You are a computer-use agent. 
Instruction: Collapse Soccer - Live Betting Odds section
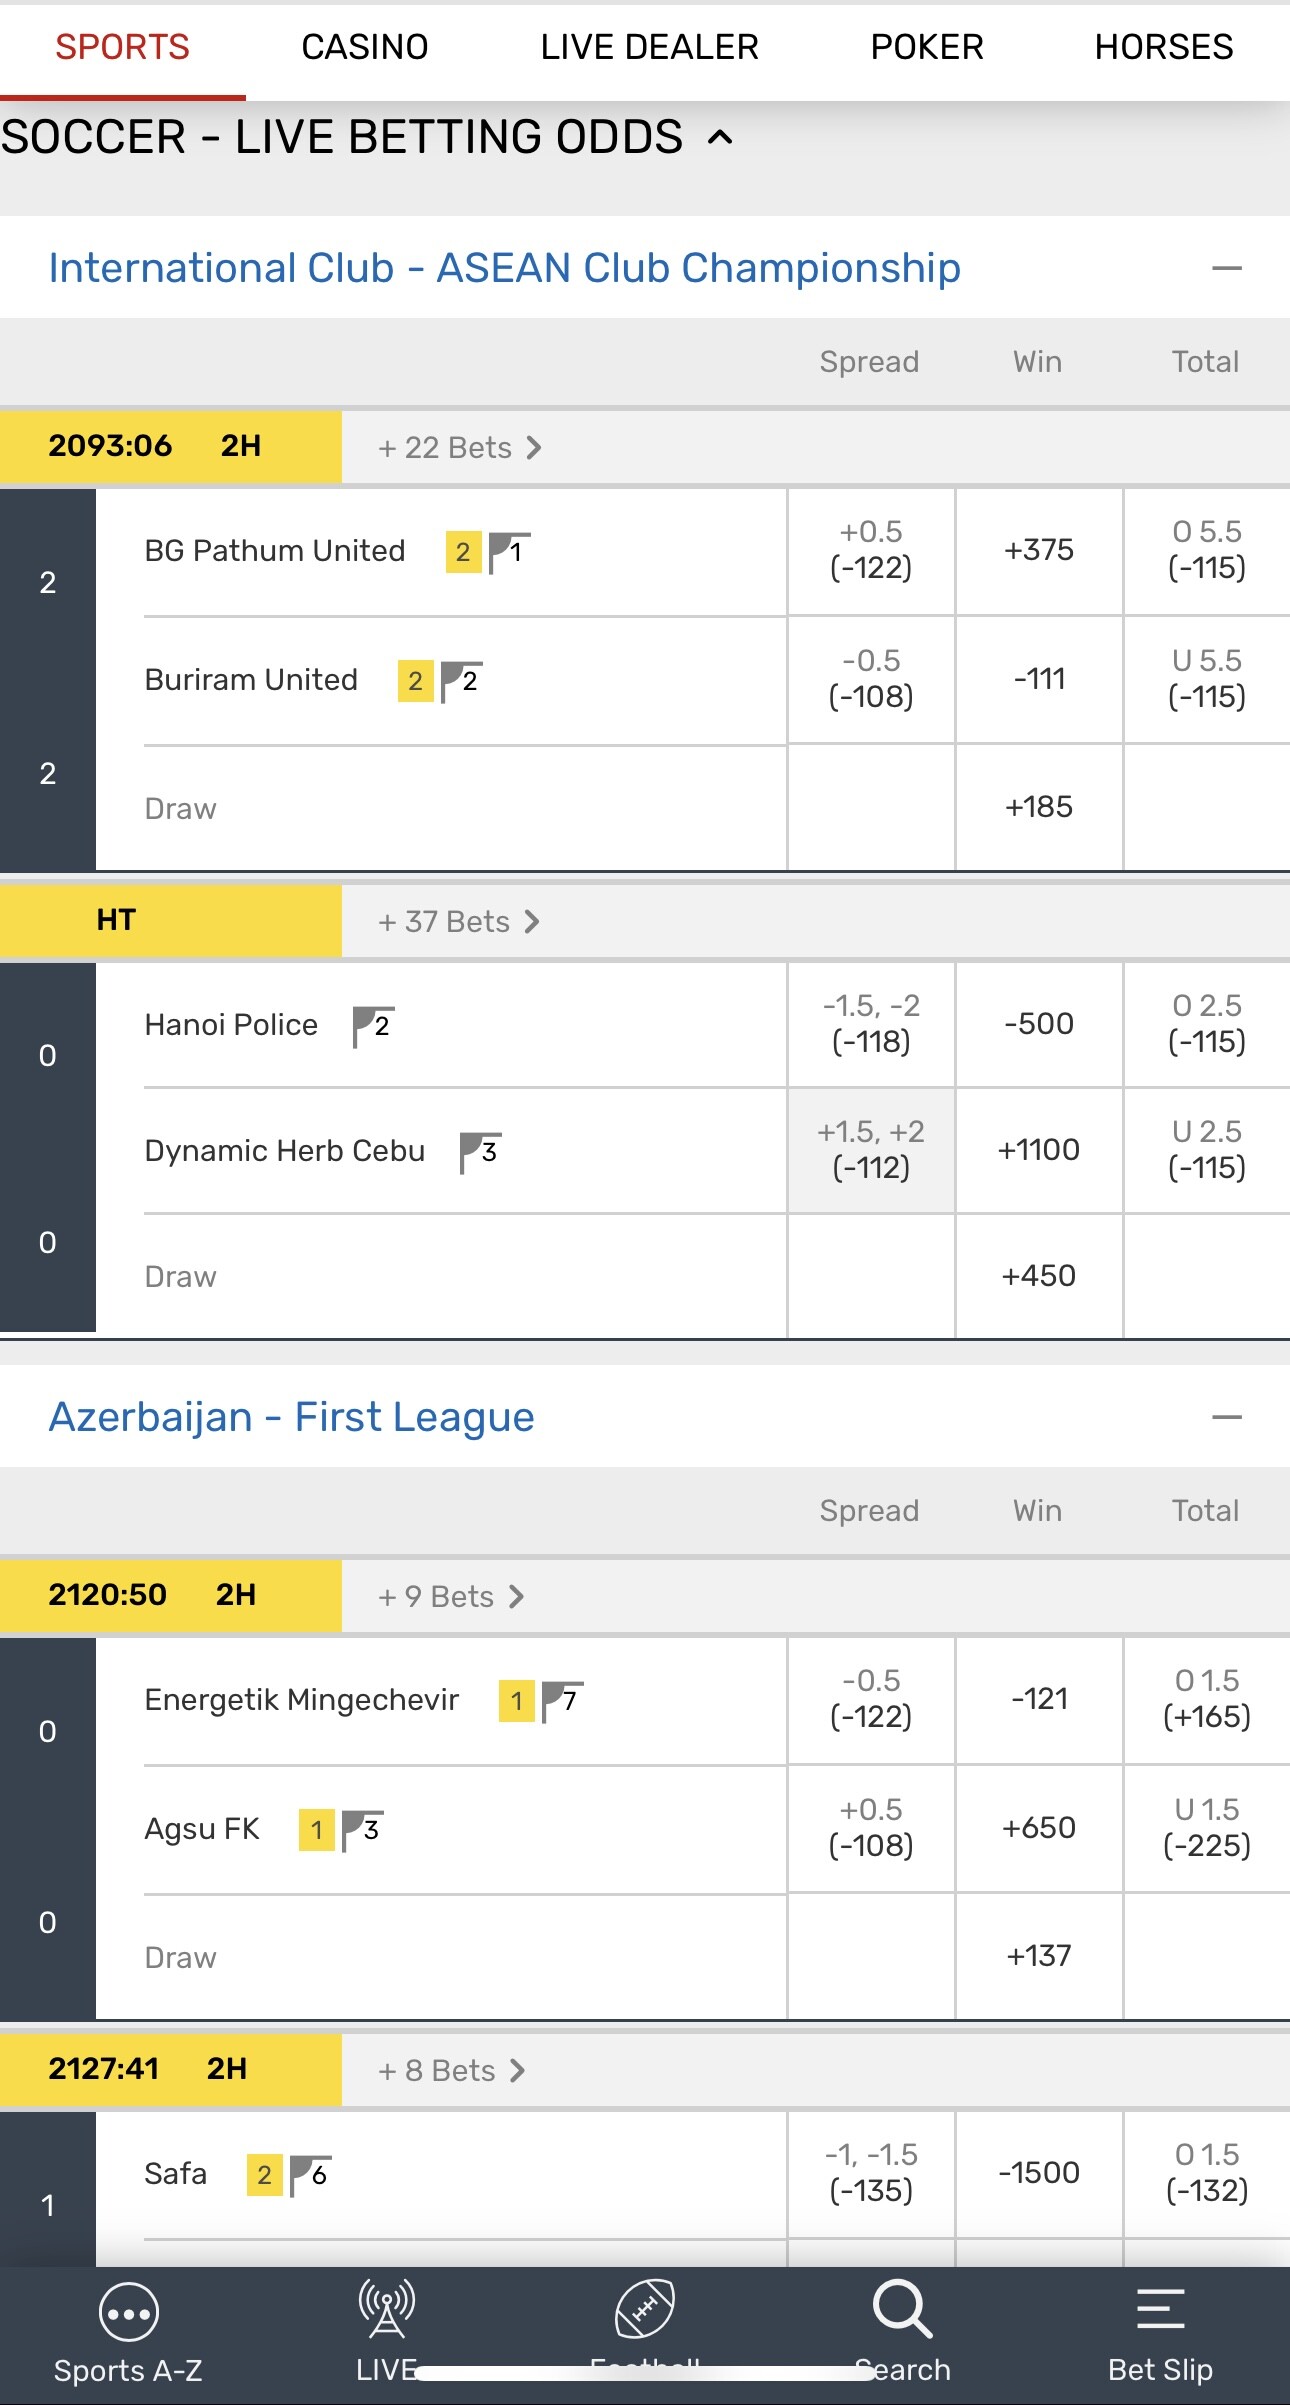point(720,137)
